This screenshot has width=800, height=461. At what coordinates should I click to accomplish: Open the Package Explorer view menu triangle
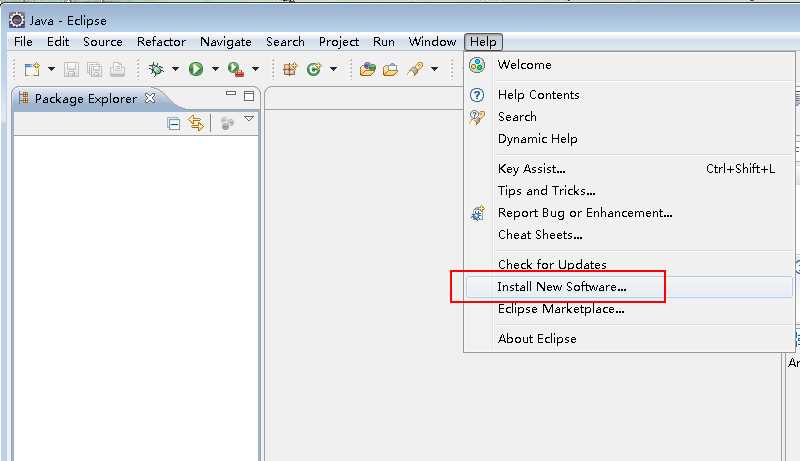tap(249, 118)
